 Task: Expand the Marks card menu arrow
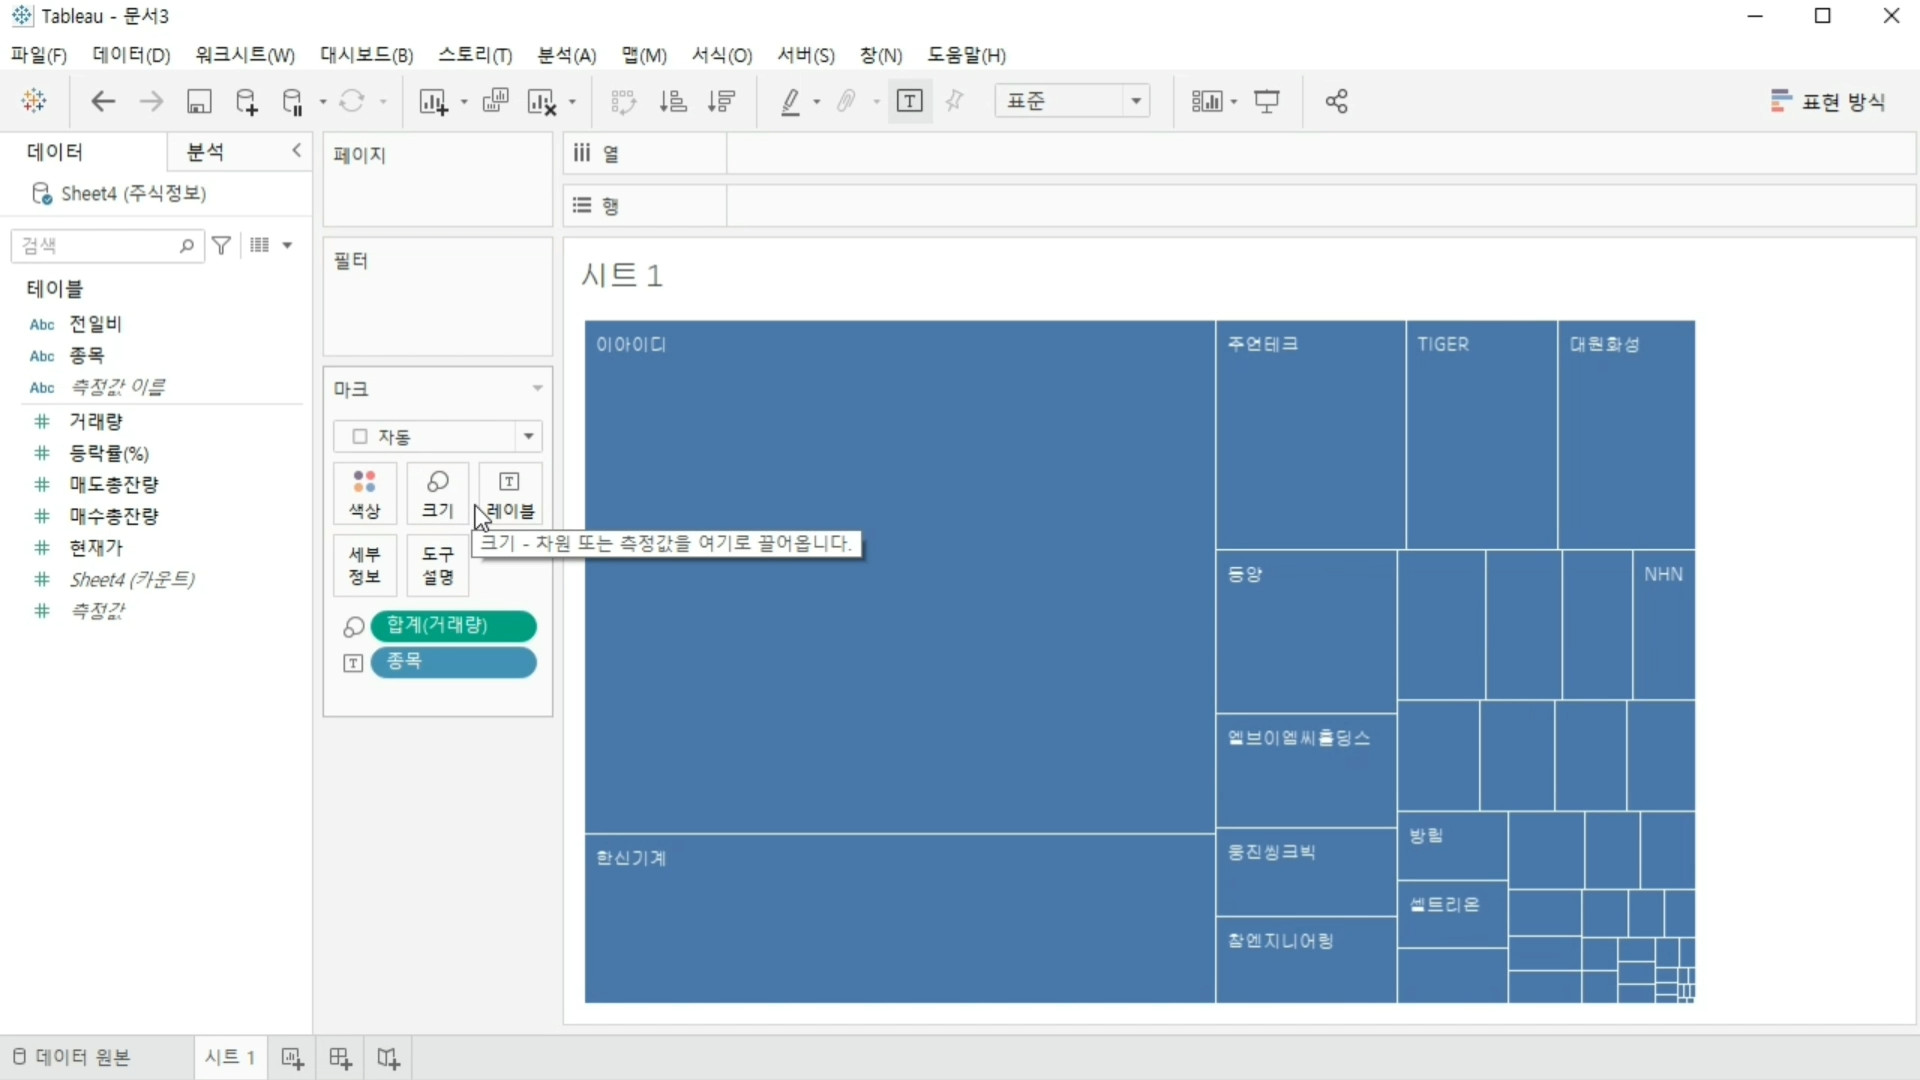coord(537,388)
